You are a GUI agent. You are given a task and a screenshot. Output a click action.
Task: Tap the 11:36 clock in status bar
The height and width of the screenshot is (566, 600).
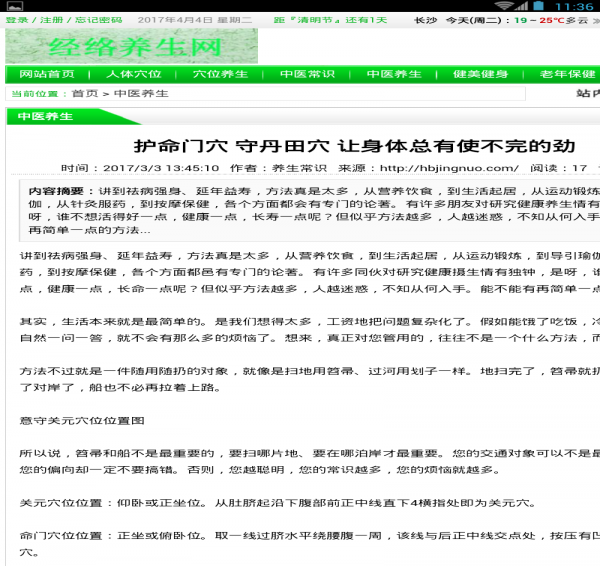[x=574, y=6]
